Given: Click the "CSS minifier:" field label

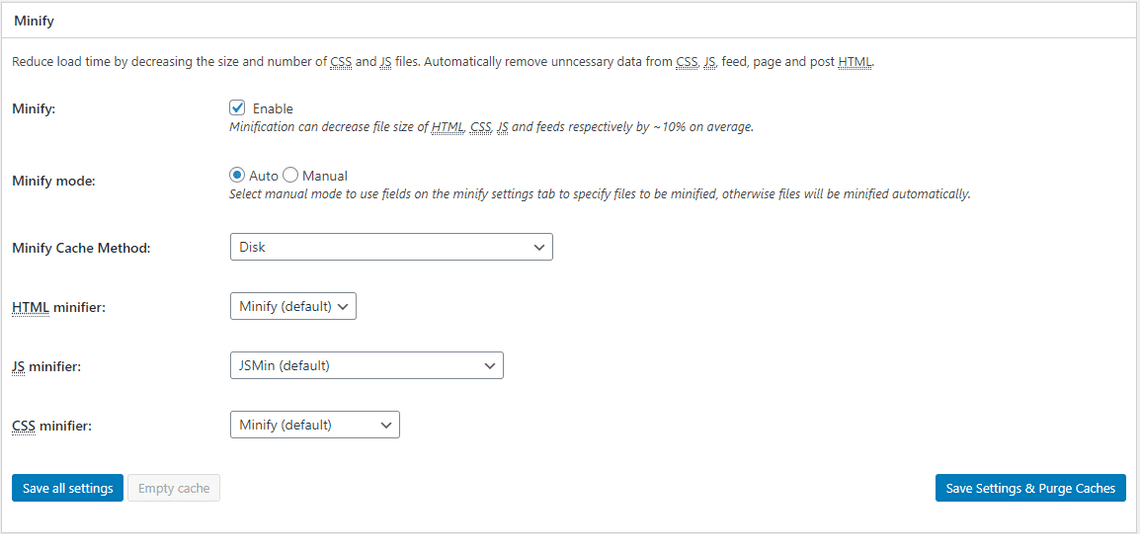Looking at the screenshot, I should [52, 426].
